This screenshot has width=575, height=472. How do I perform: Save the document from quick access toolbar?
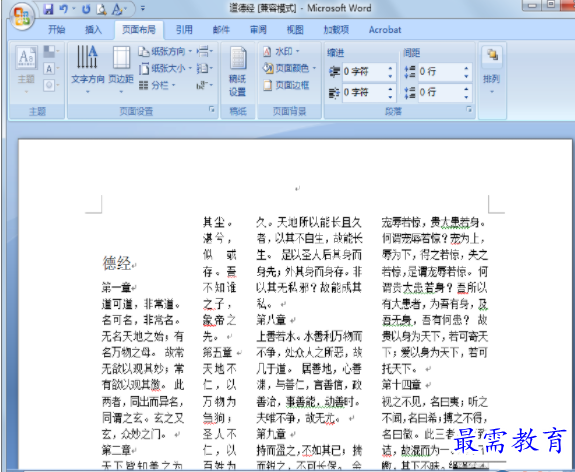[x=48, y=9]
